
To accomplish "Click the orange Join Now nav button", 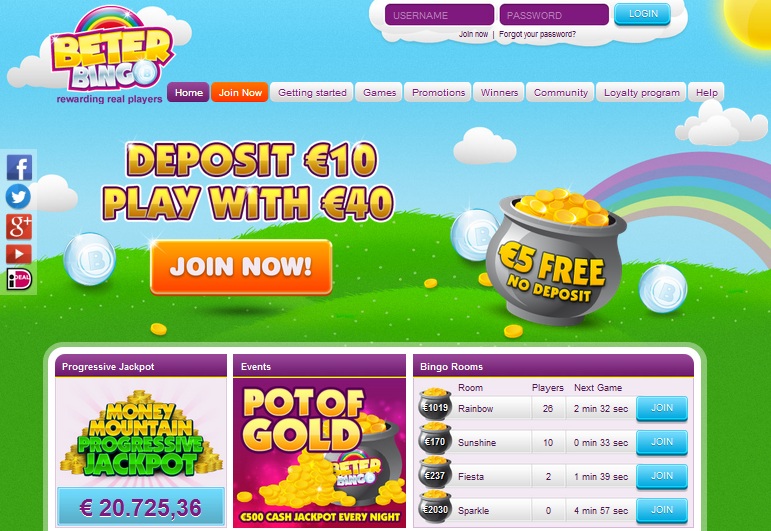I will click(240, 92).
